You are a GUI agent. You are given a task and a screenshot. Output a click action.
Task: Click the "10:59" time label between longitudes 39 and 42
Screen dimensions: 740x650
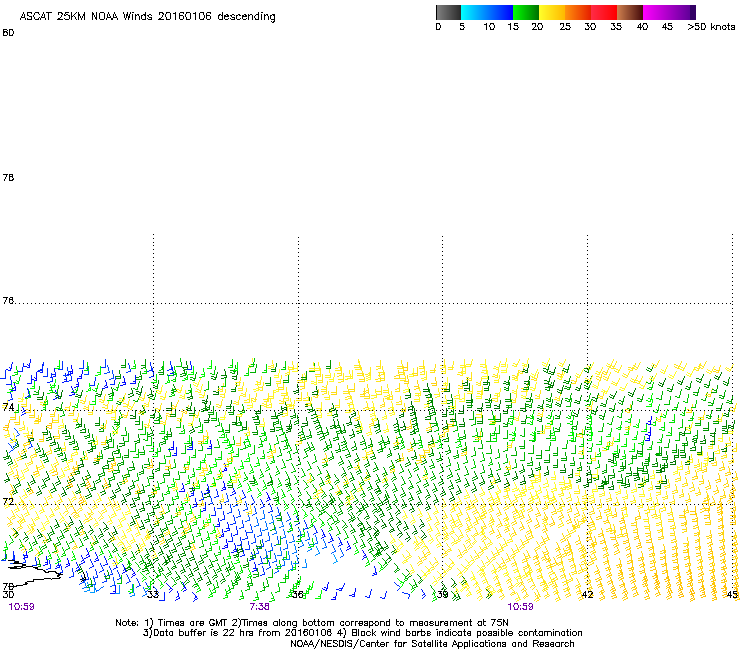coord(520,607)
